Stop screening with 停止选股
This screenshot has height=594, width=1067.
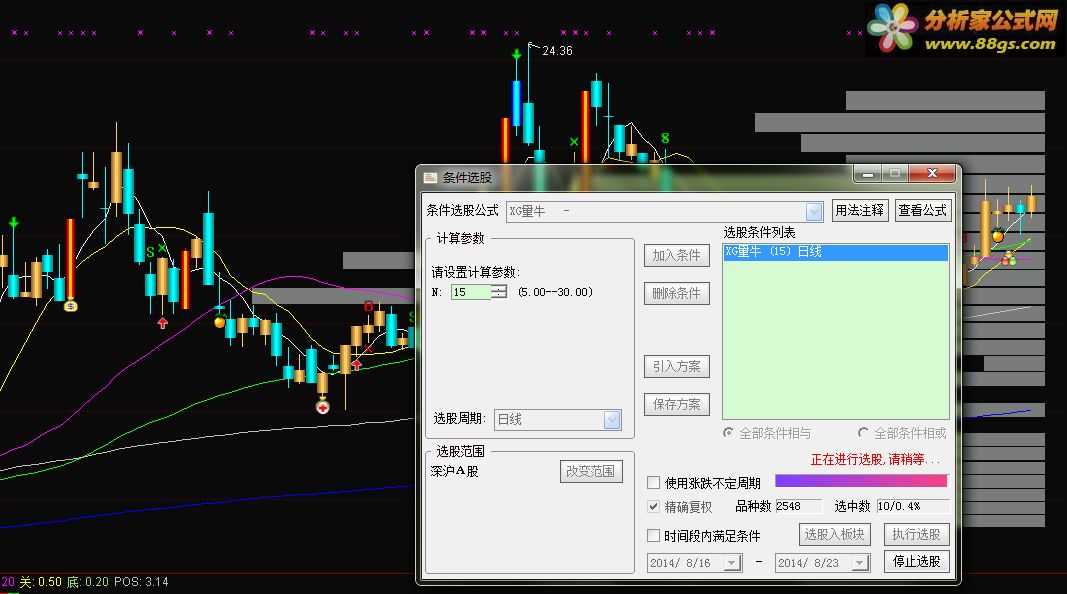916,561
